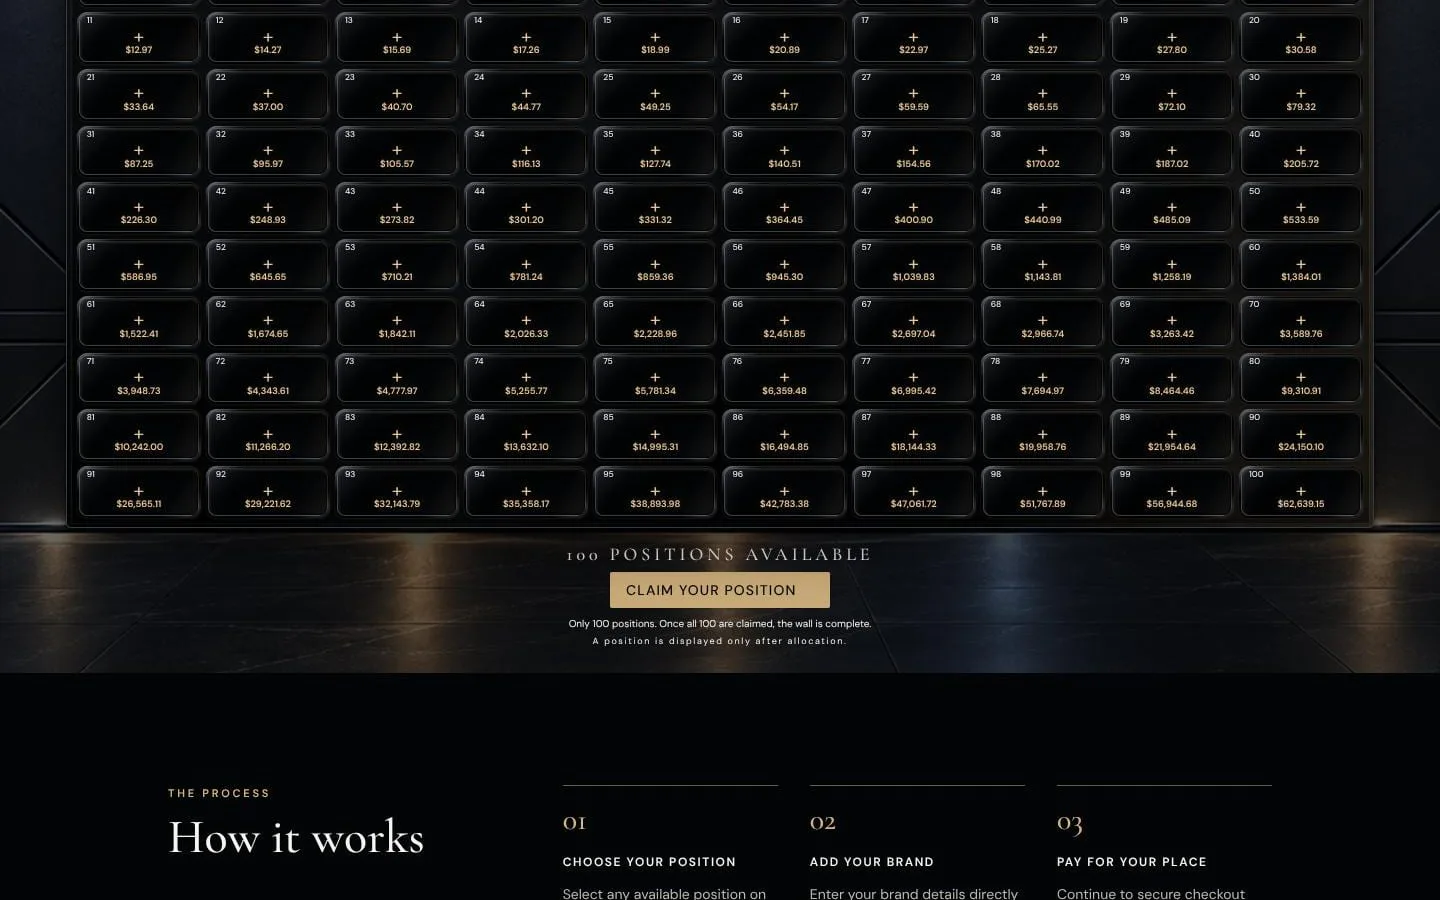Click the plus icon on position 96
This screenshot has width=1440, height=900.
(x=784, y=491)
